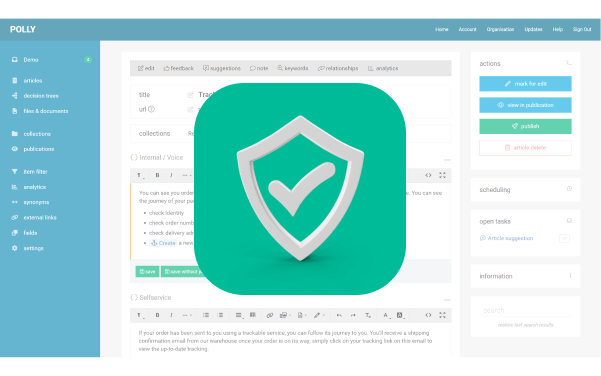The image size is (601, 376).
Task: Insert unordered list in Selfservice editor
Action: [206, 315]
